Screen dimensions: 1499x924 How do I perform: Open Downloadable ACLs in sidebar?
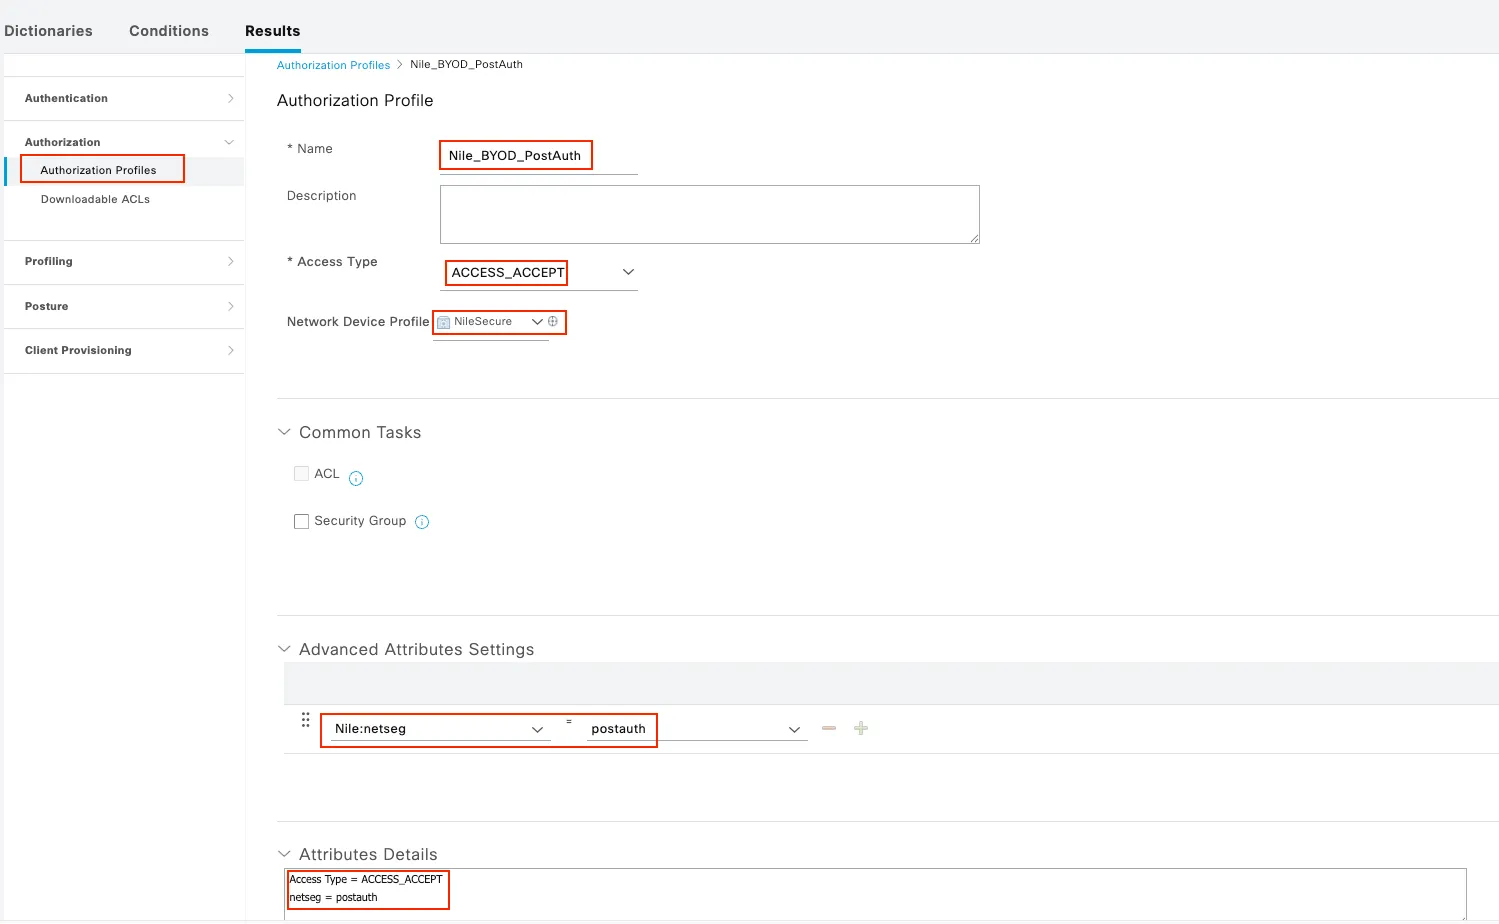click(95, 199)
